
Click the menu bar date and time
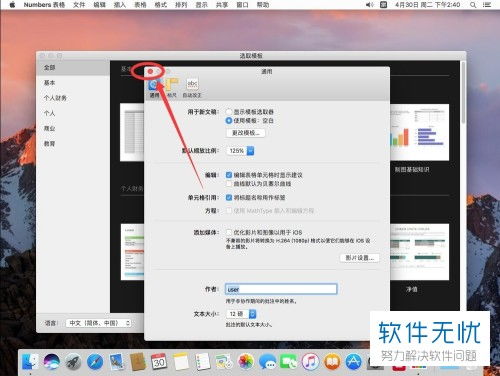(x=428, y=5)
